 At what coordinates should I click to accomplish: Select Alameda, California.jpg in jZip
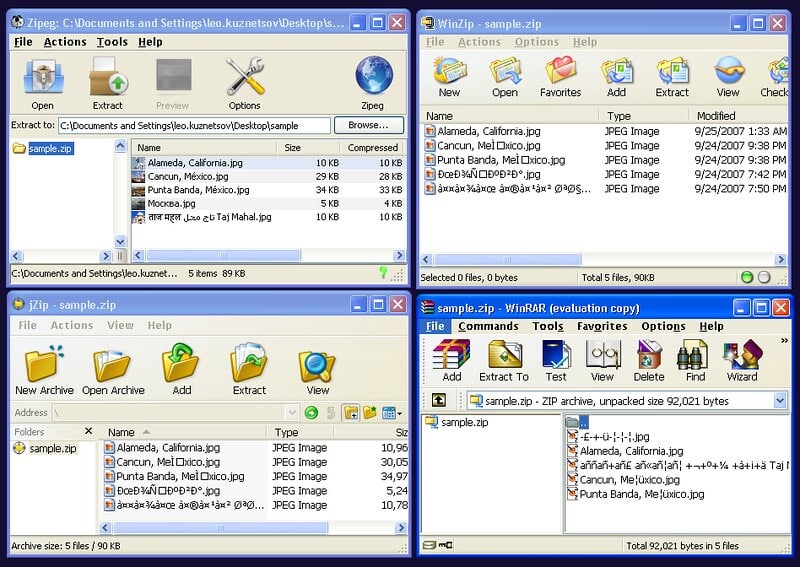(168, 448)
